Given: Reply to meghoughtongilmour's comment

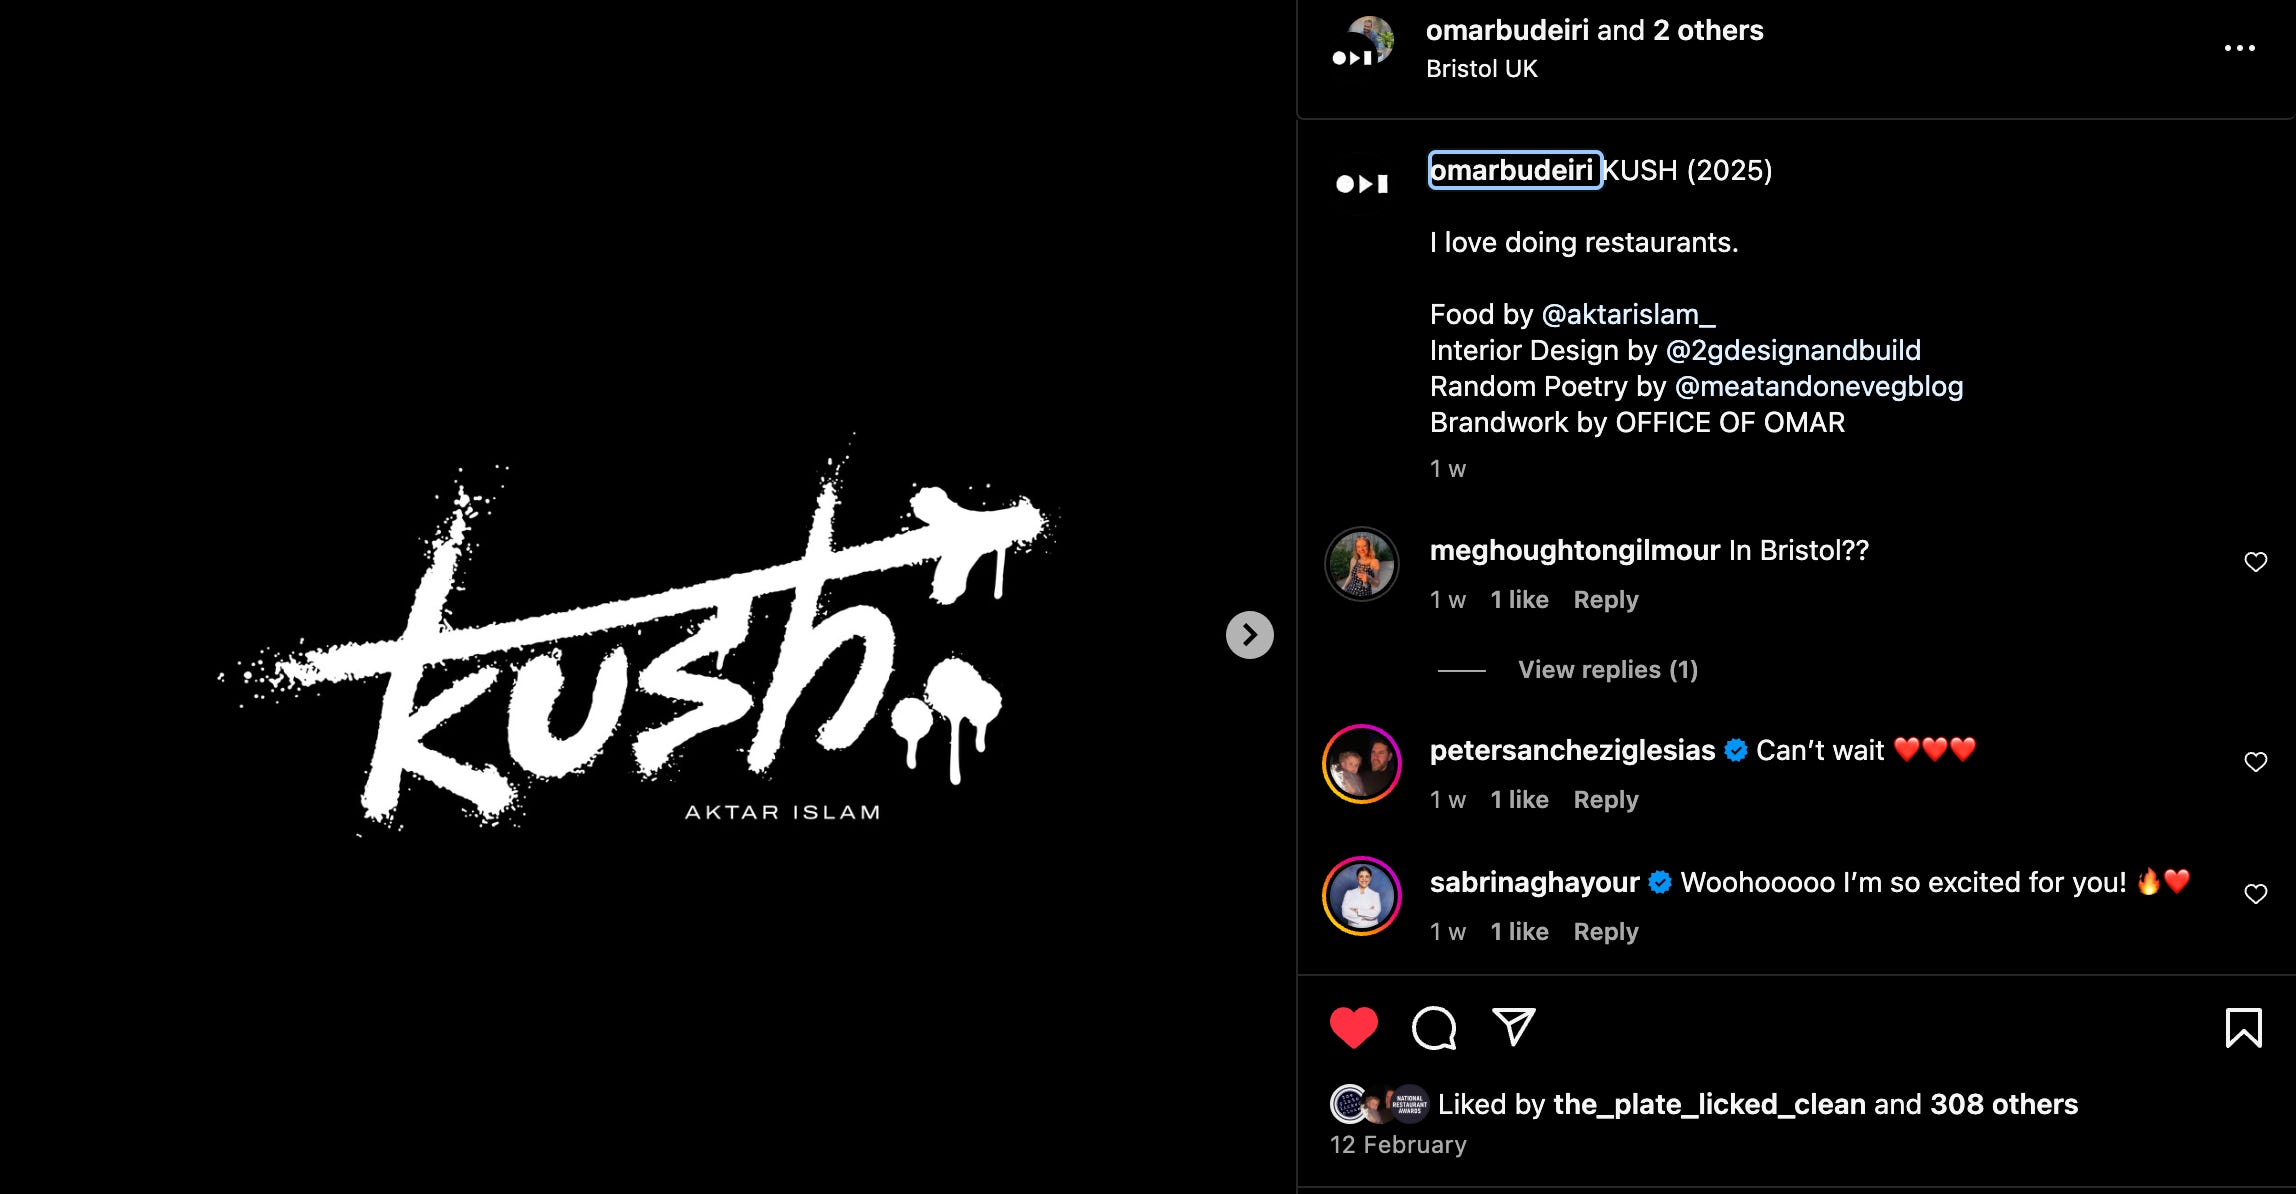Looking at the screenshot, I should [1606, 600].
